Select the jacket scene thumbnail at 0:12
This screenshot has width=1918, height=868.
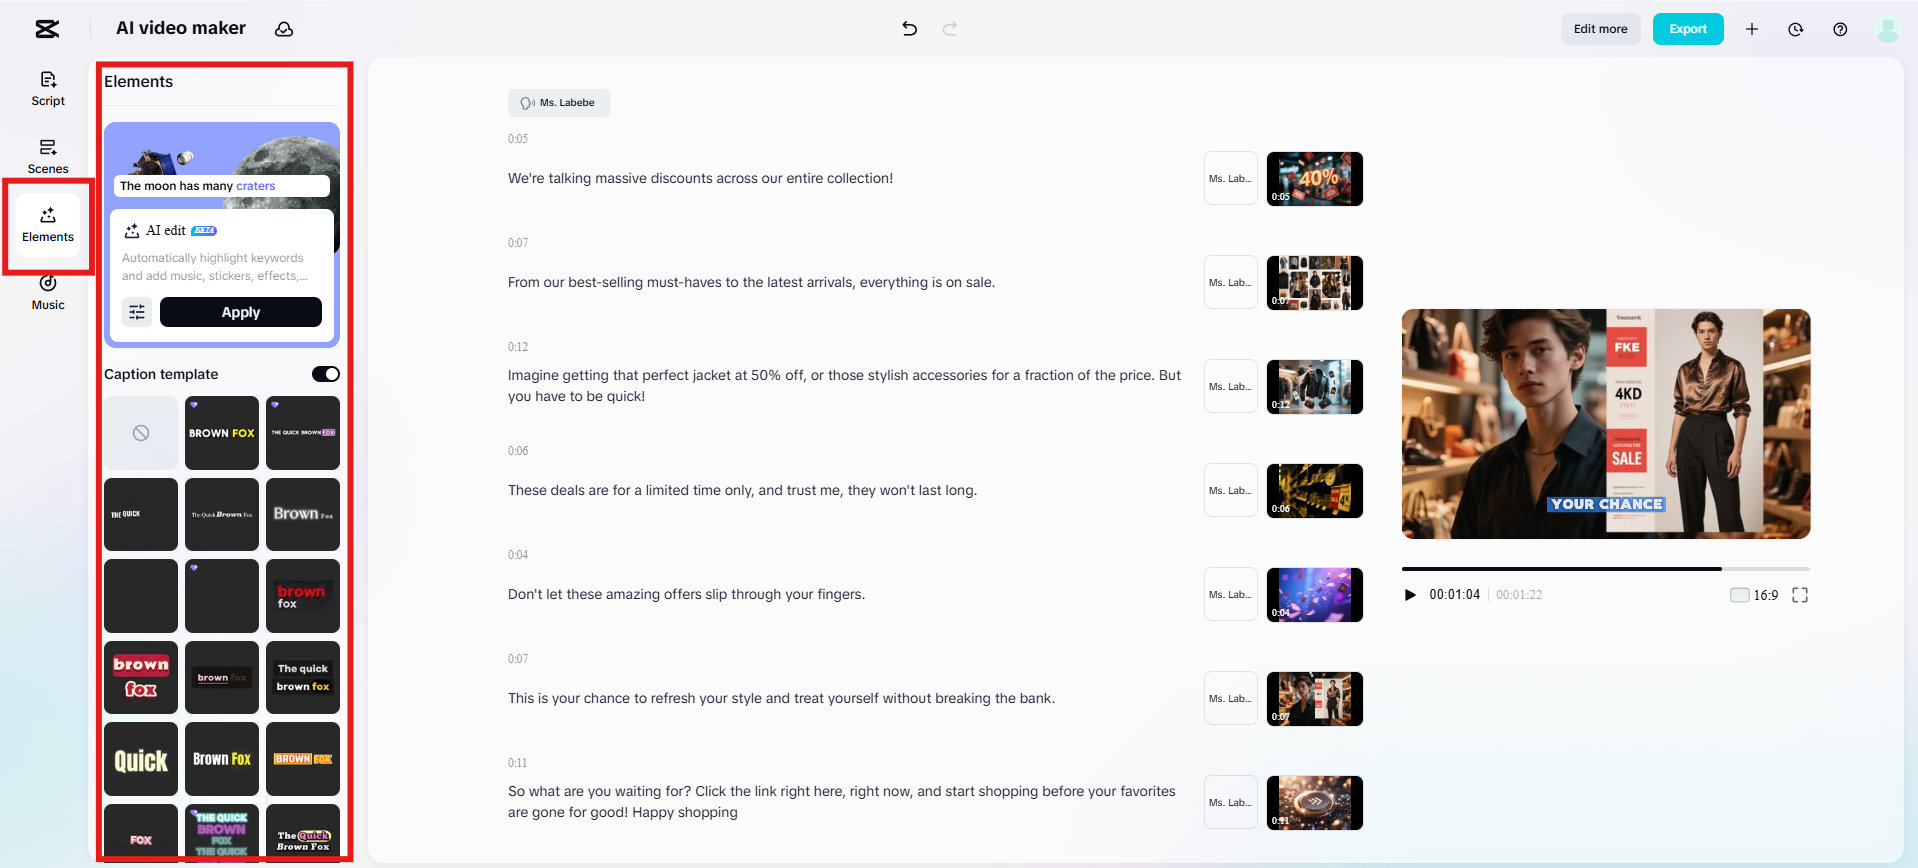click(x=1315, y=387)
